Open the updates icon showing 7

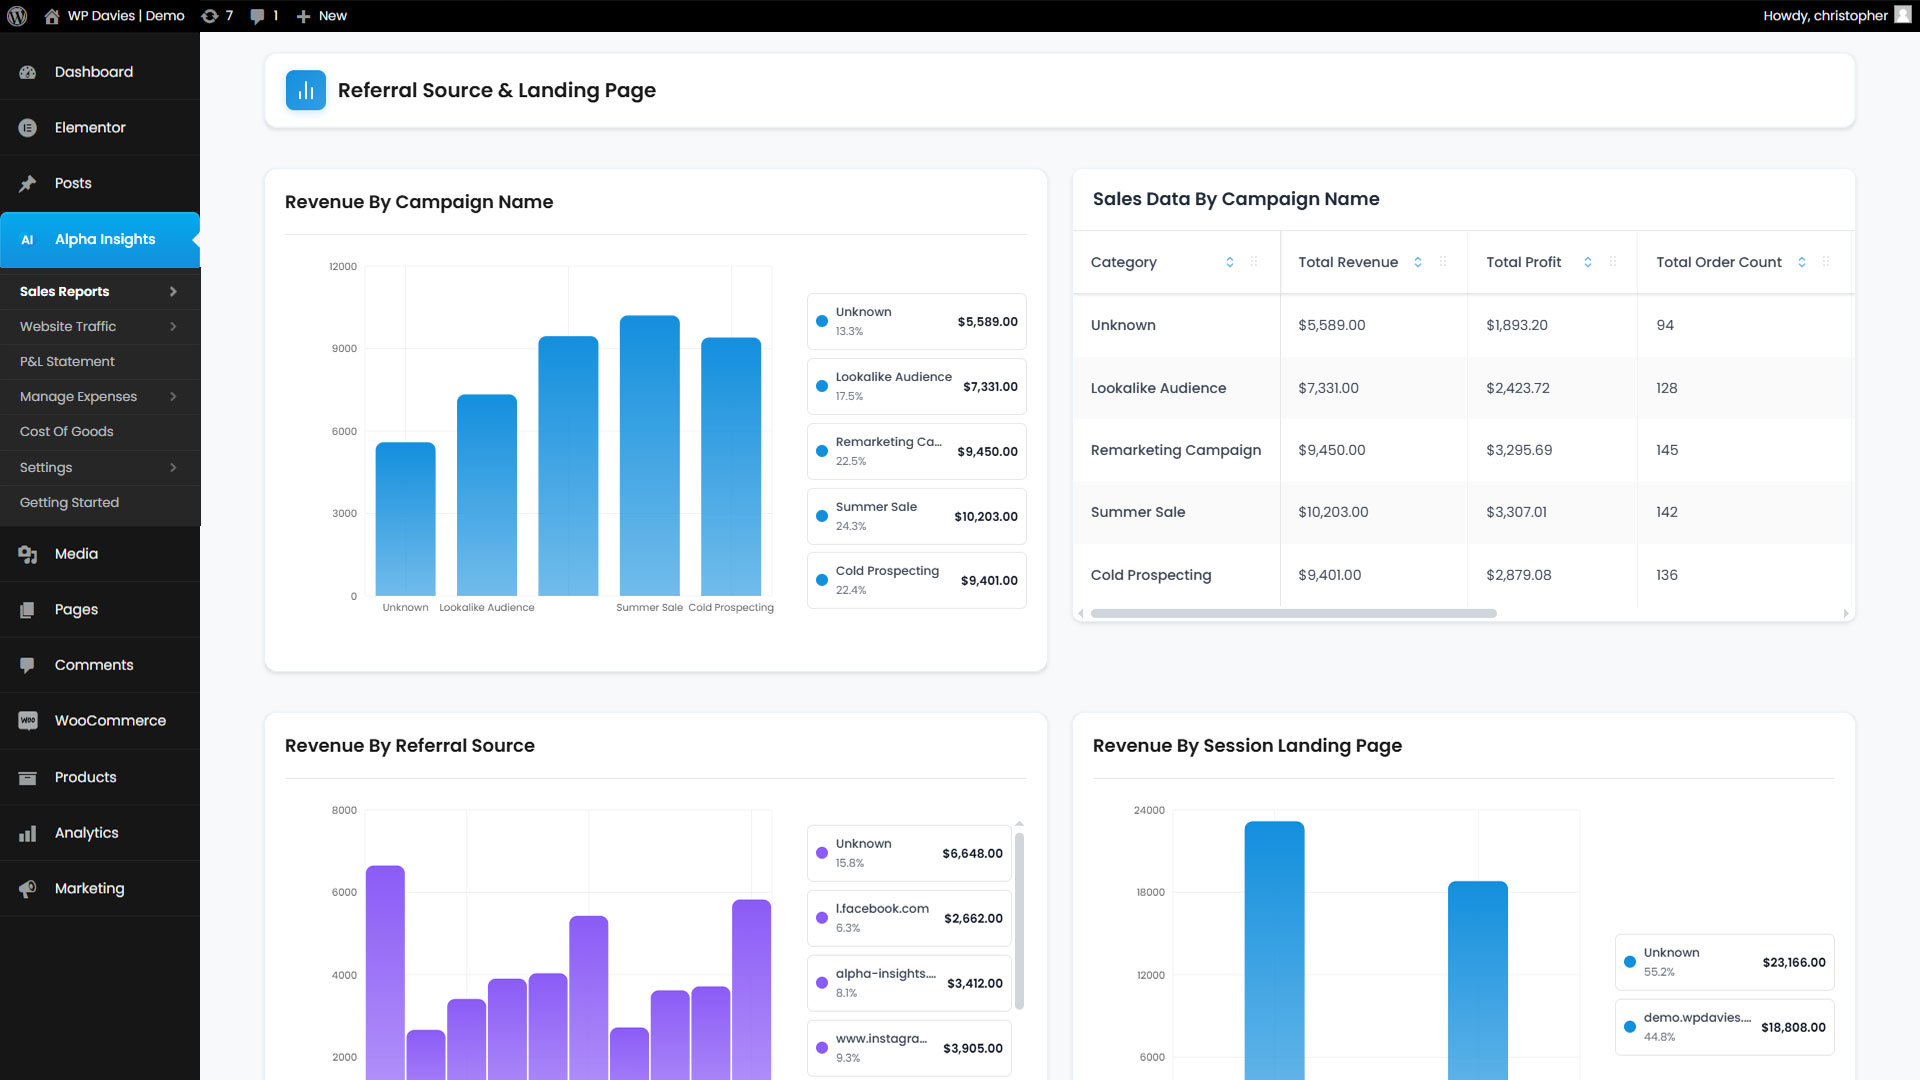coord(210,16)
